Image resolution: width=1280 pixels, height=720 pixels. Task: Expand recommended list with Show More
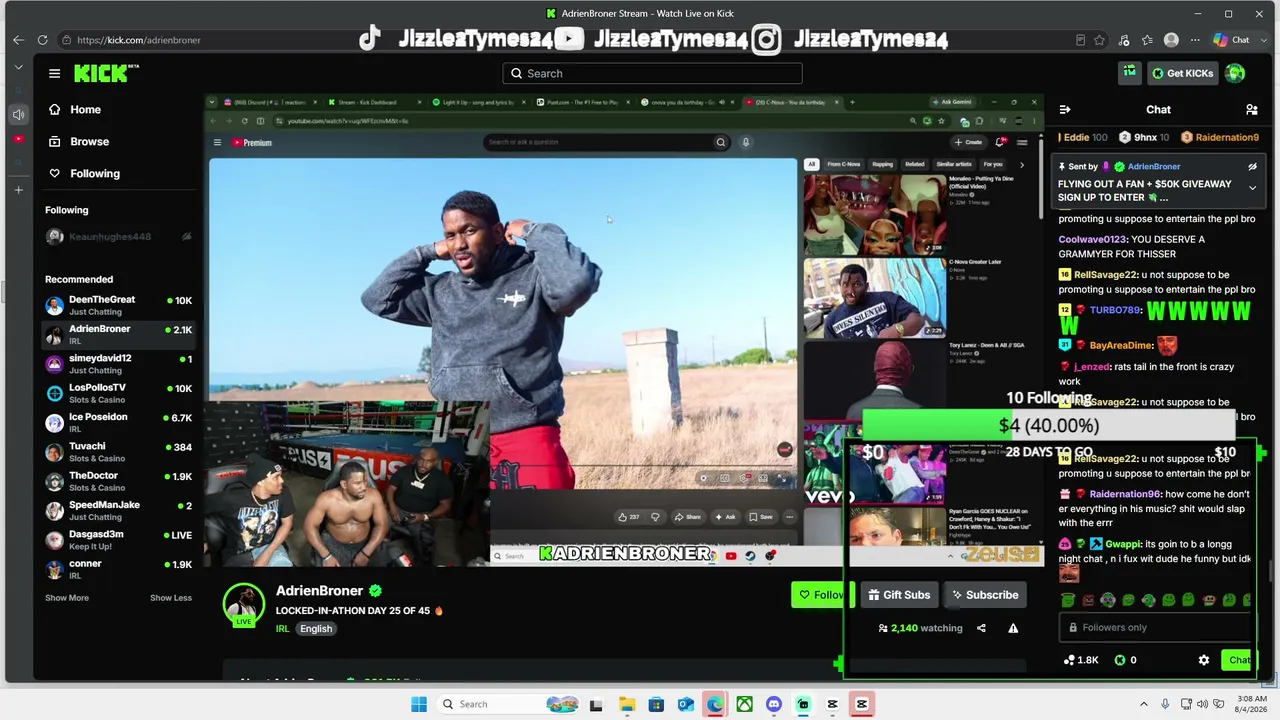tap(67, 598)
